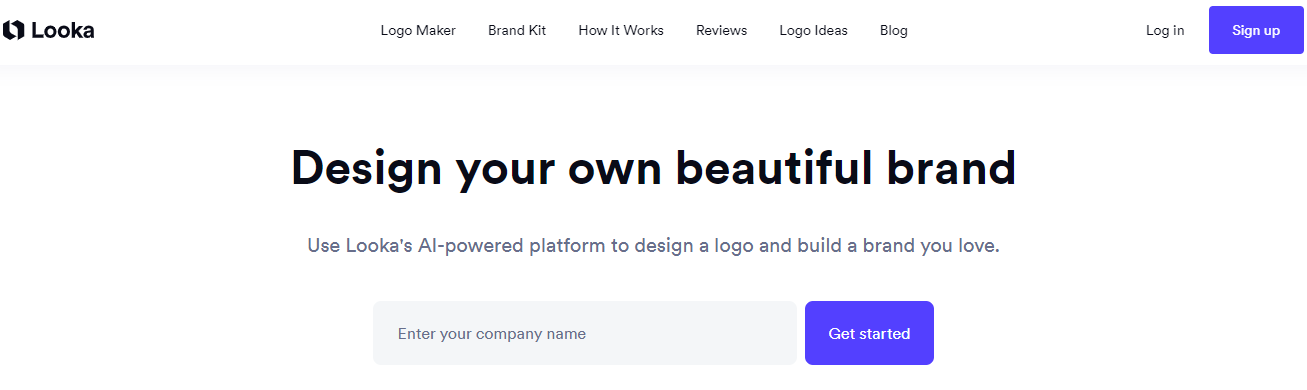Viewport: 1307px width, 390px height.
Task: Focus the company name input field
Action: coord(585,333)
